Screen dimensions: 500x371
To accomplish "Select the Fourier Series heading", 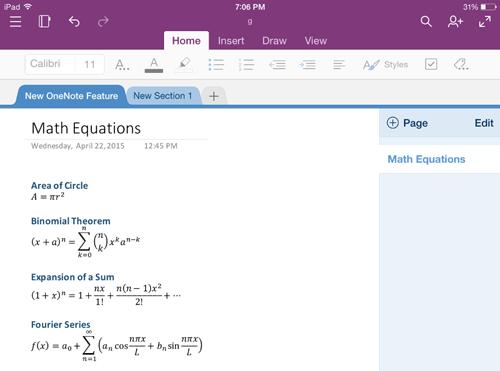I will click(61, 324).
